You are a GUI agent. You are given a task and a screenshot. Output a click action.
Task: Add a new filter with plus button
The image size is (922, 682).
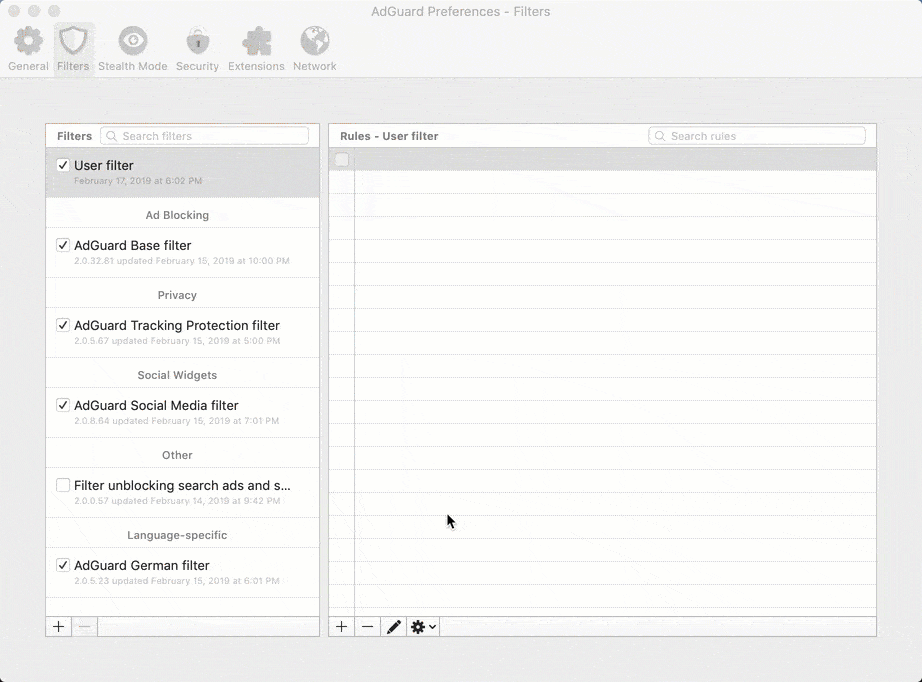tap(59, 627)
